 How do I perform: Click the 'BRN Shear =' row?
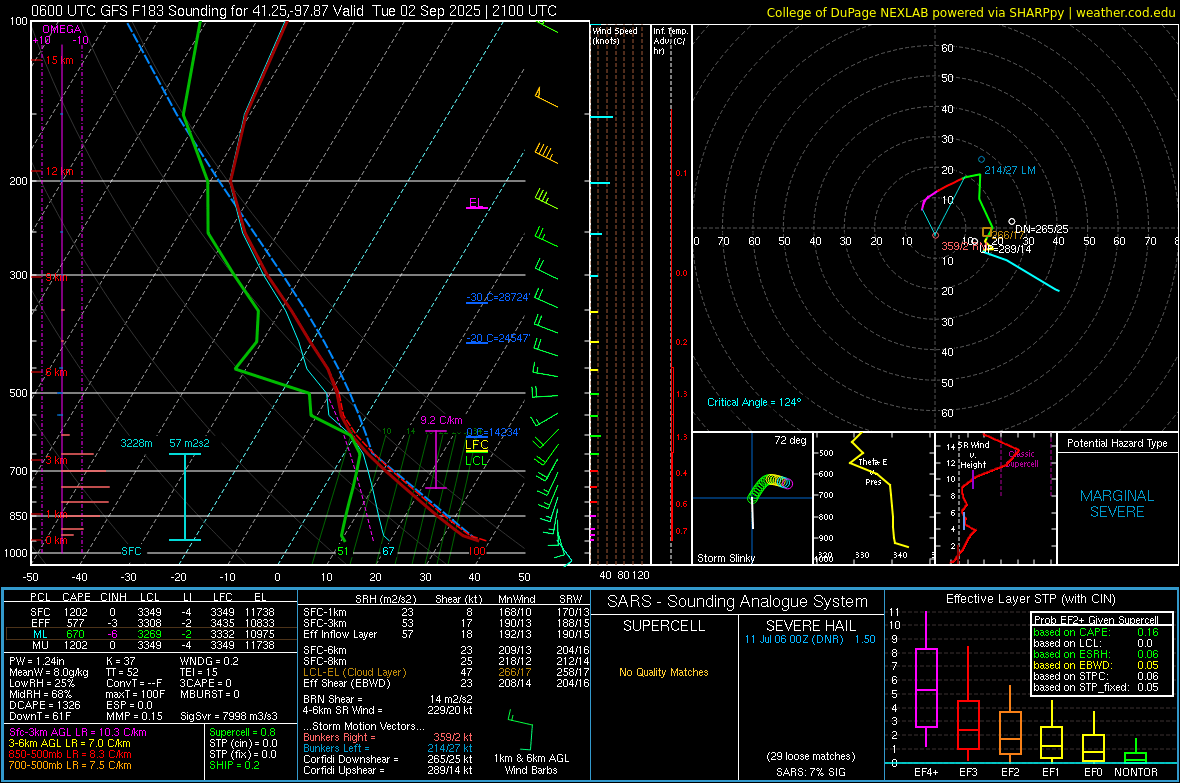[x=388, y=699]
